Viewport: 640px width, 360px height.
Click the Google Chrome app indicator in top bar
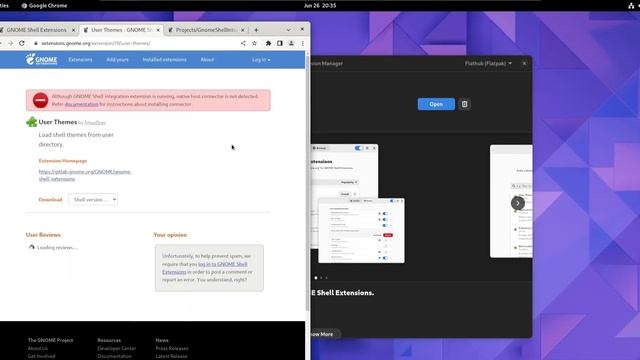(44, 6)
